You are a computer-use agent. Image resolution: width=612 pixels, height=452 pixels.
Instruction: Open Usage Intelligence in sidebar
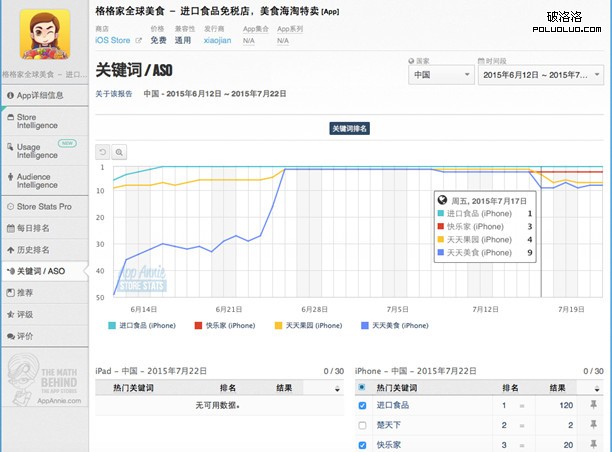[x=44, y=151]
